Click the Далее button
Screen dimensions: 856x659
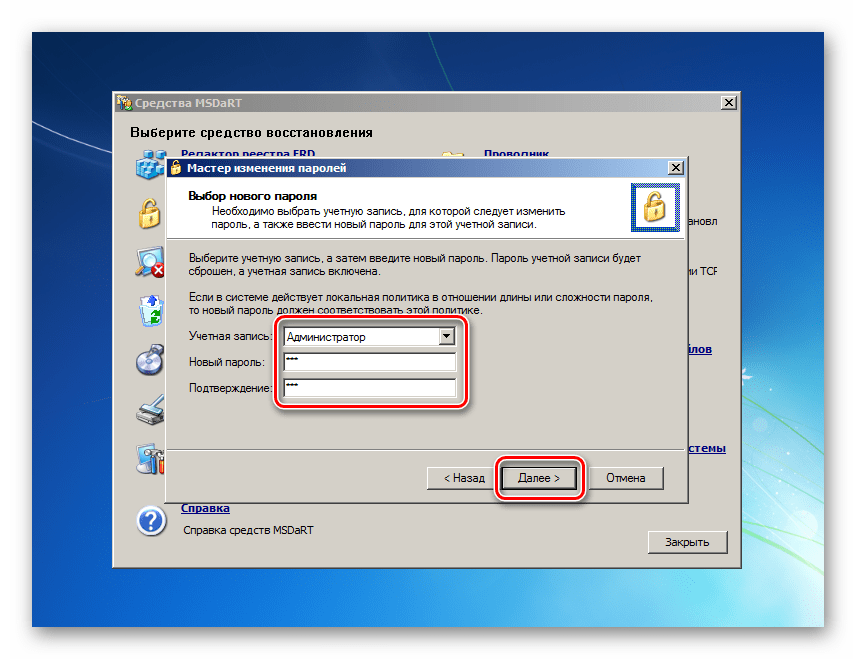click(x=538, y=478)
